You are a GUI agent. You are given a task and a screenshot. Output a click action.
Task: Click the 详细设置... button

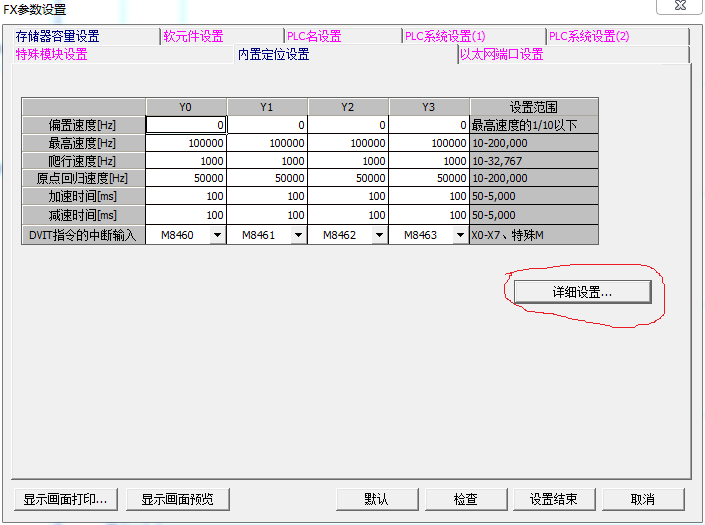click(582, 291)
